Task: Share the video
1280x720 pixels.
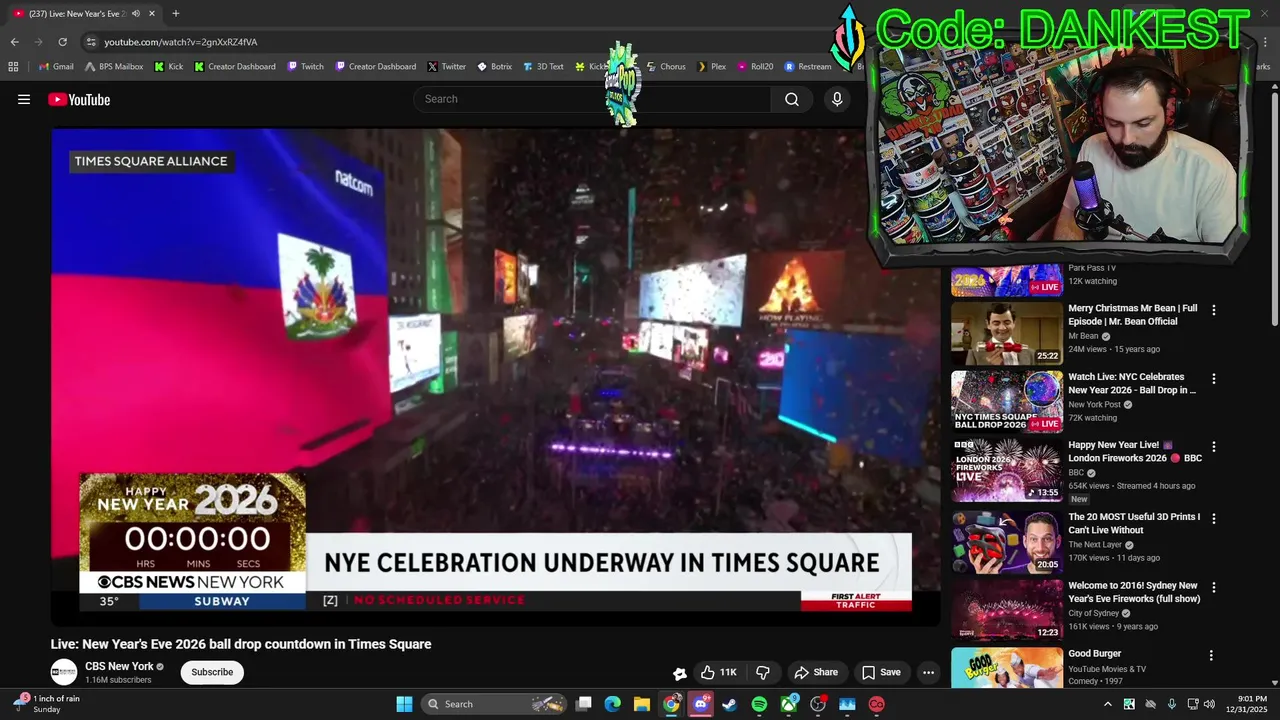Action: [x=815, y=672]
